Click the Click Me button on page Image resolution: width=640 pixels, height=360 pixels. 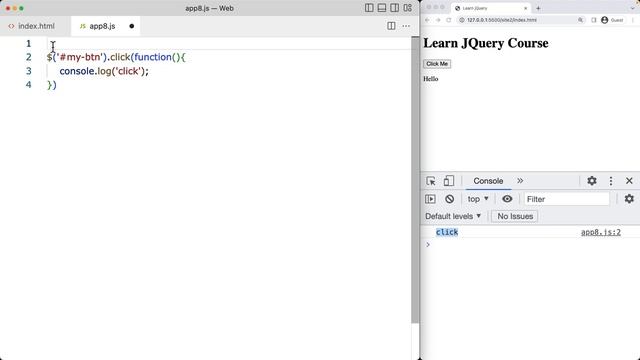[x=437, y=64]
